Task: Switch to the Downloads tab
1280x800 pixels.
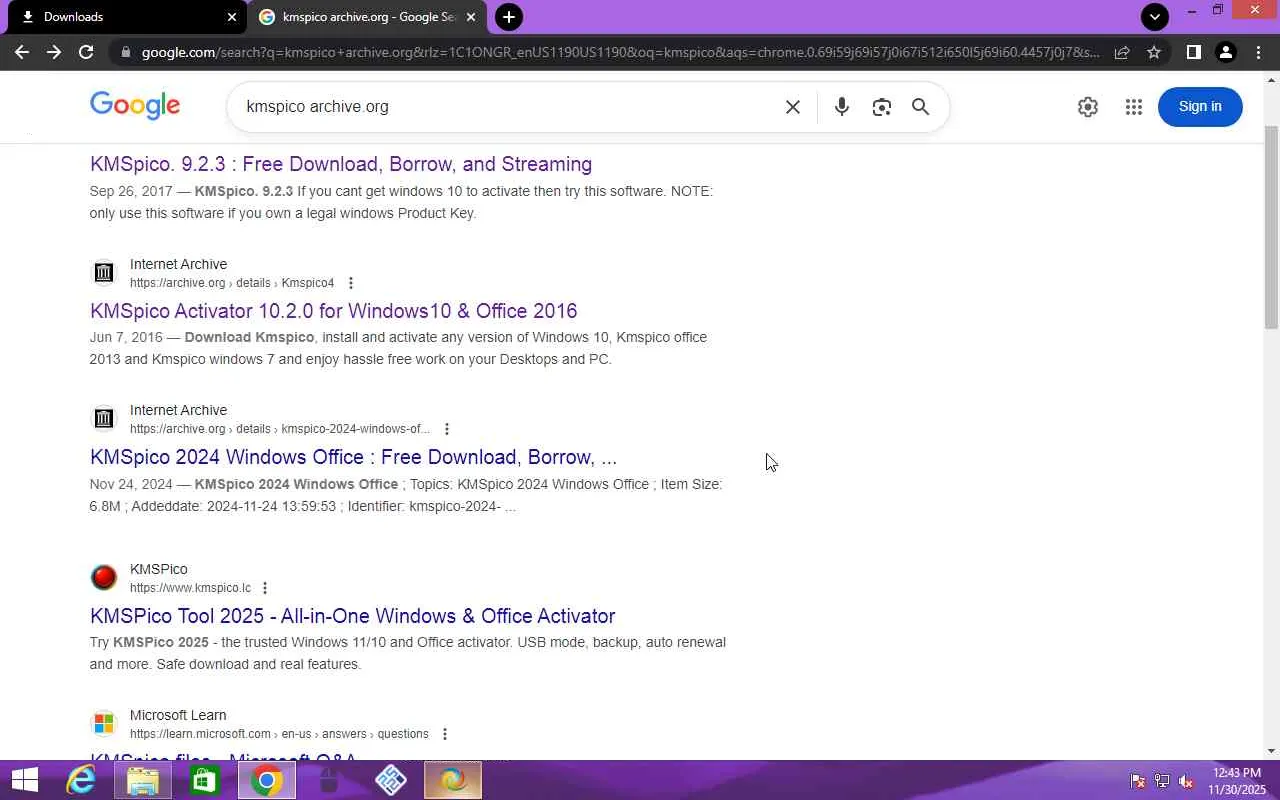Action: [x=125, y=17]
